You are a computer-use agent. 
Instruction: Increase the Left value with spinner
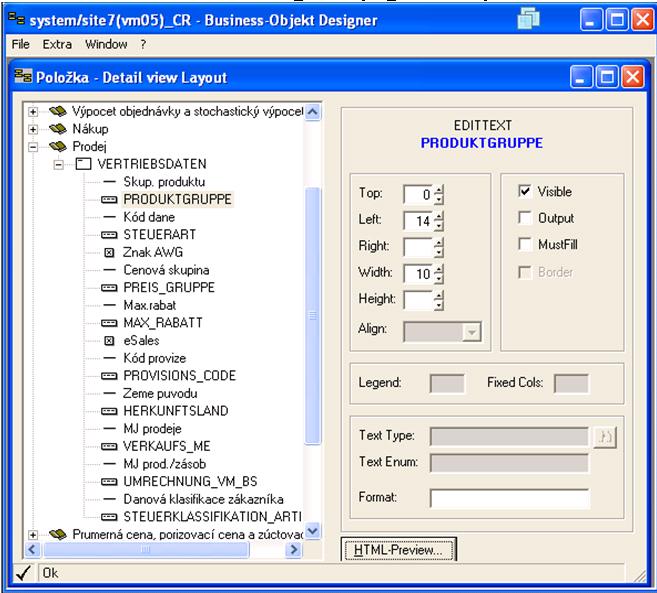click(438, 217)
